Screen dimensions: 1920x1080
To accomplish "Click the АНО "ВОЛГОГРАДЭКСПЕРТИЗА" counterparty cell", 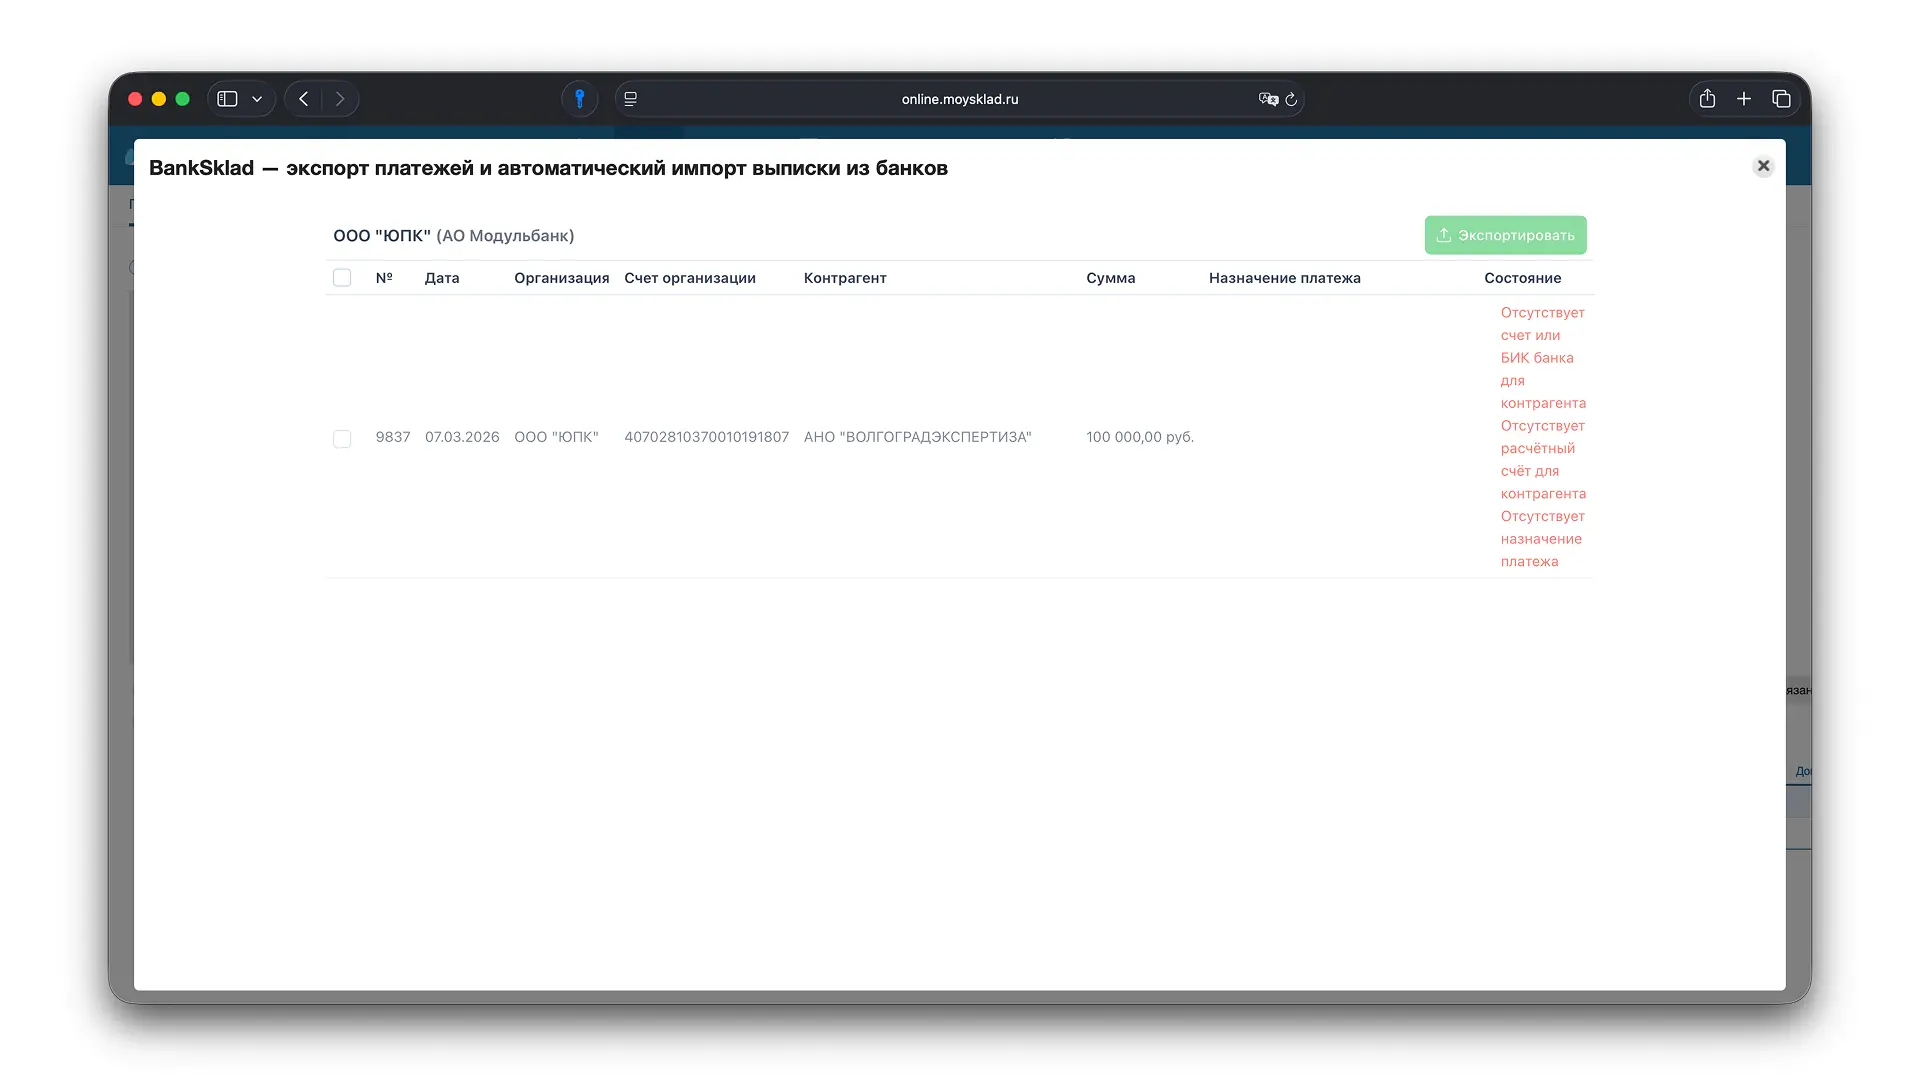I will click(917, 437).
